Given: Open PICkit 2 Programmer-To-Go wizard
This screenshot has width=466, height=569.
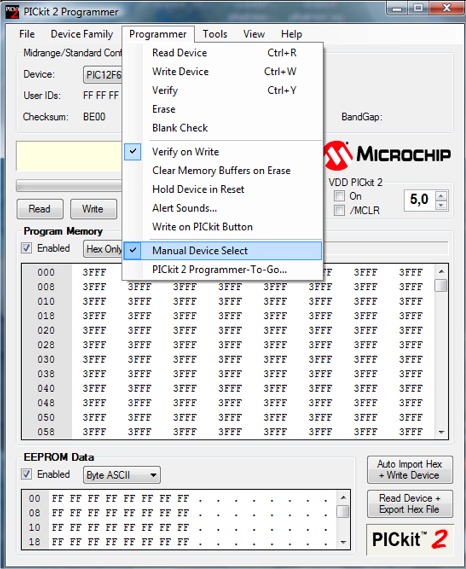Looking at the screenshot, I should [222, 270].
